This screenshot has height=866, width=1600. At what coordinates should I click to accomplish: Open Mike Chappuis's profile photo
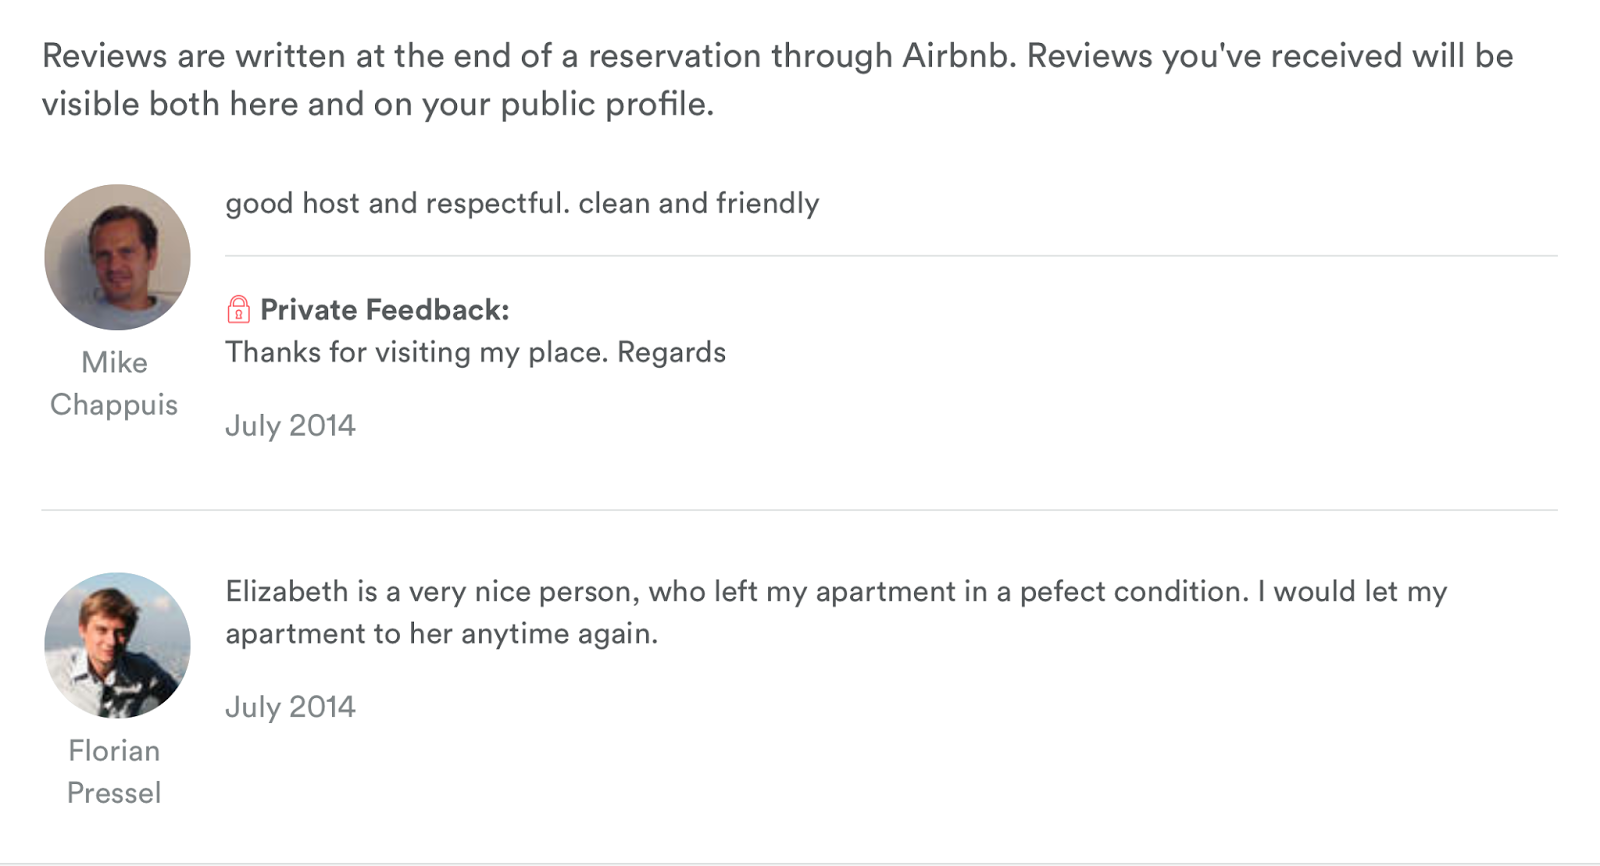tap(117, 257)
